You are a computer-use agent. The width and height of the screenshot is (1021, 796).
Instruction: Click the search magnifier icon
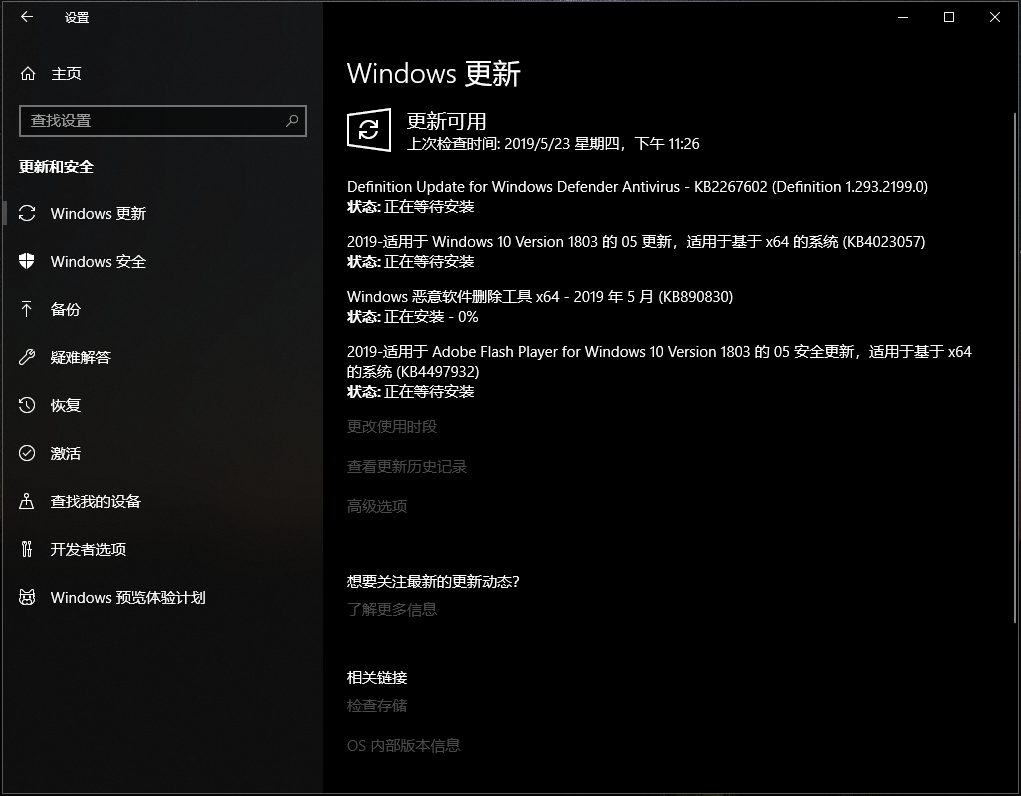(292, 121)
